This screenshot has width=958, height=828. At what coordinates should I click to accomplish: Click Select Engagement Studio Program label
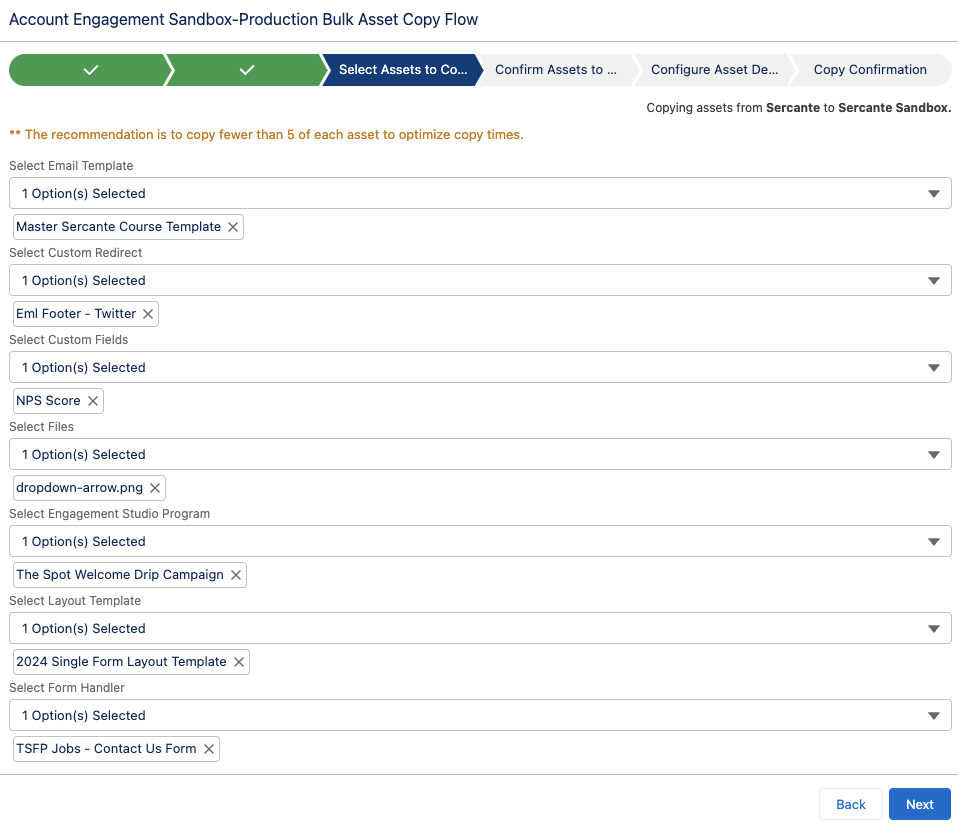pos(109,514)
